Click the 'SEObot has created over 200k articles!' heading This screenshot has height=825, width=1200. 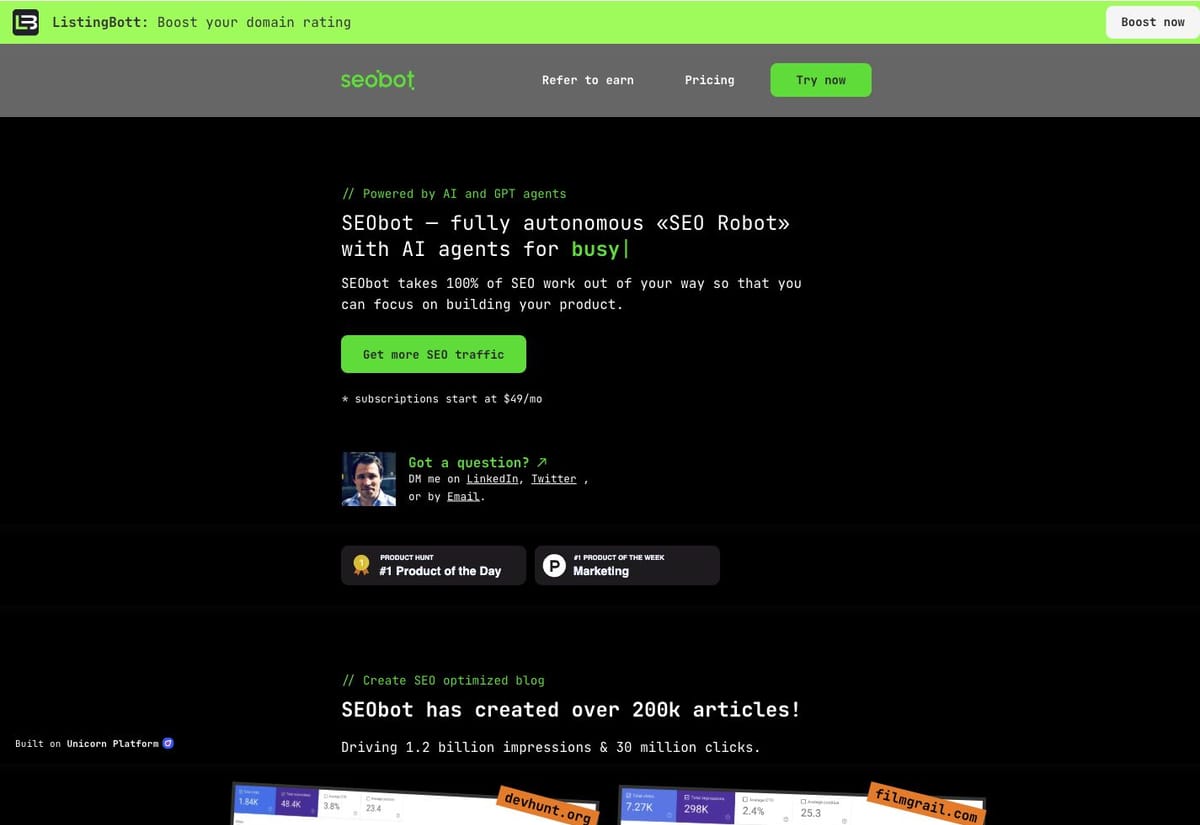pos(570,709)
